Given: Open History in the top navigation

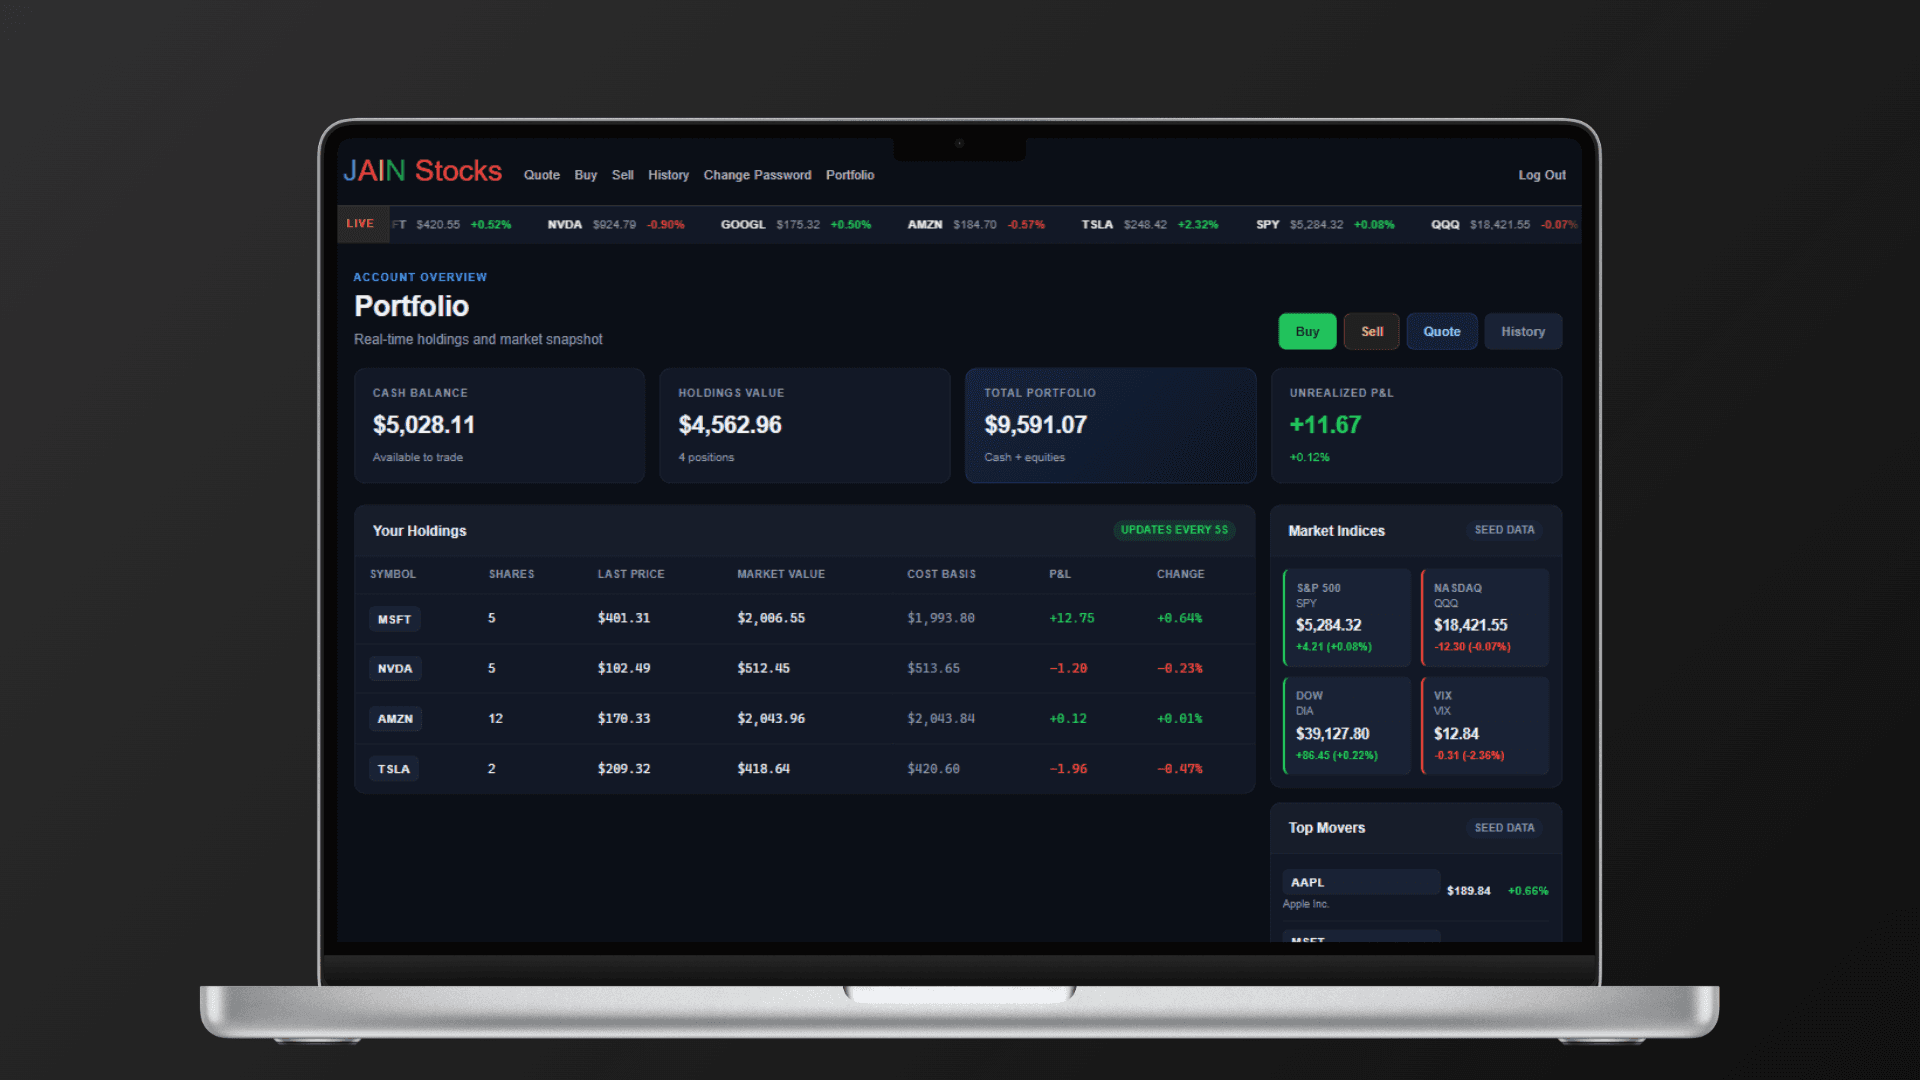Looking at the screenshot, I should click(x=668, y=175).
